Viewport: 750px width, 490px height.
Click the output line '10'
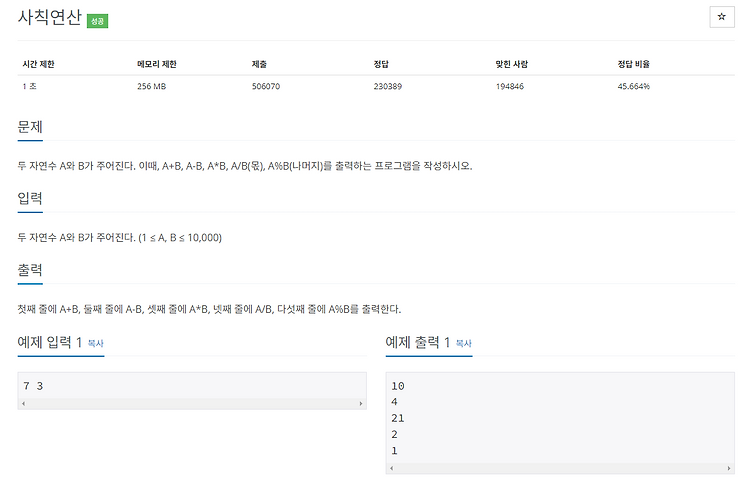(x=397, y=386)
